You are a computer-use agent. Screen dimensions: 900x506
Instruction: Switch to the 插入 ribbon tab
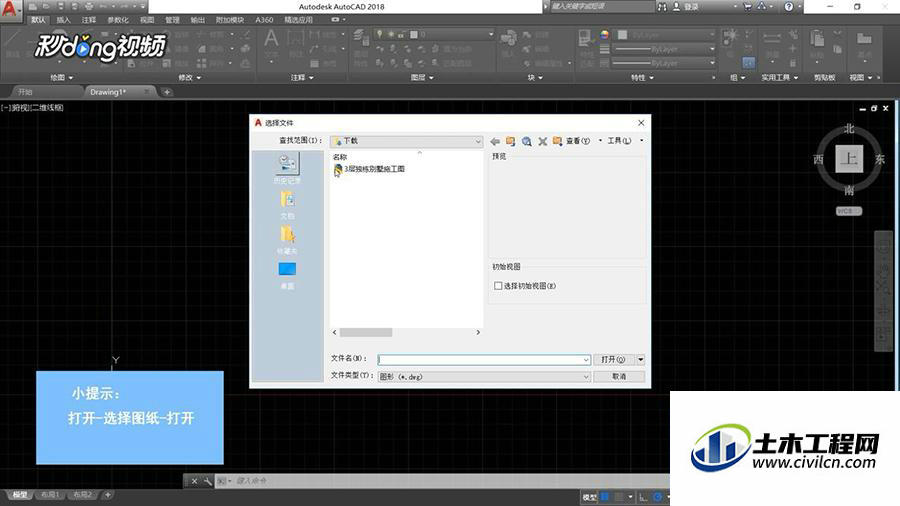tap(63, 20)
